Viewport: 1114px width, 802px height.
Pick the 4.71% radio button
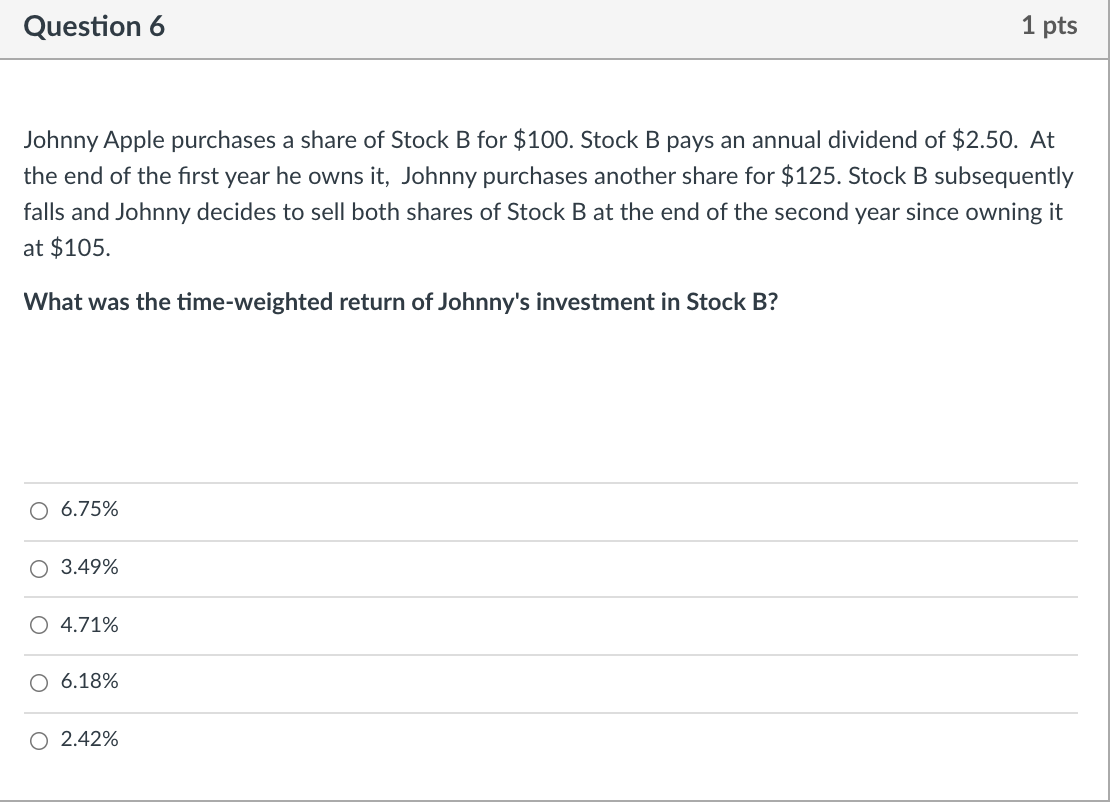pyautogui.click(x=38, y=627)
